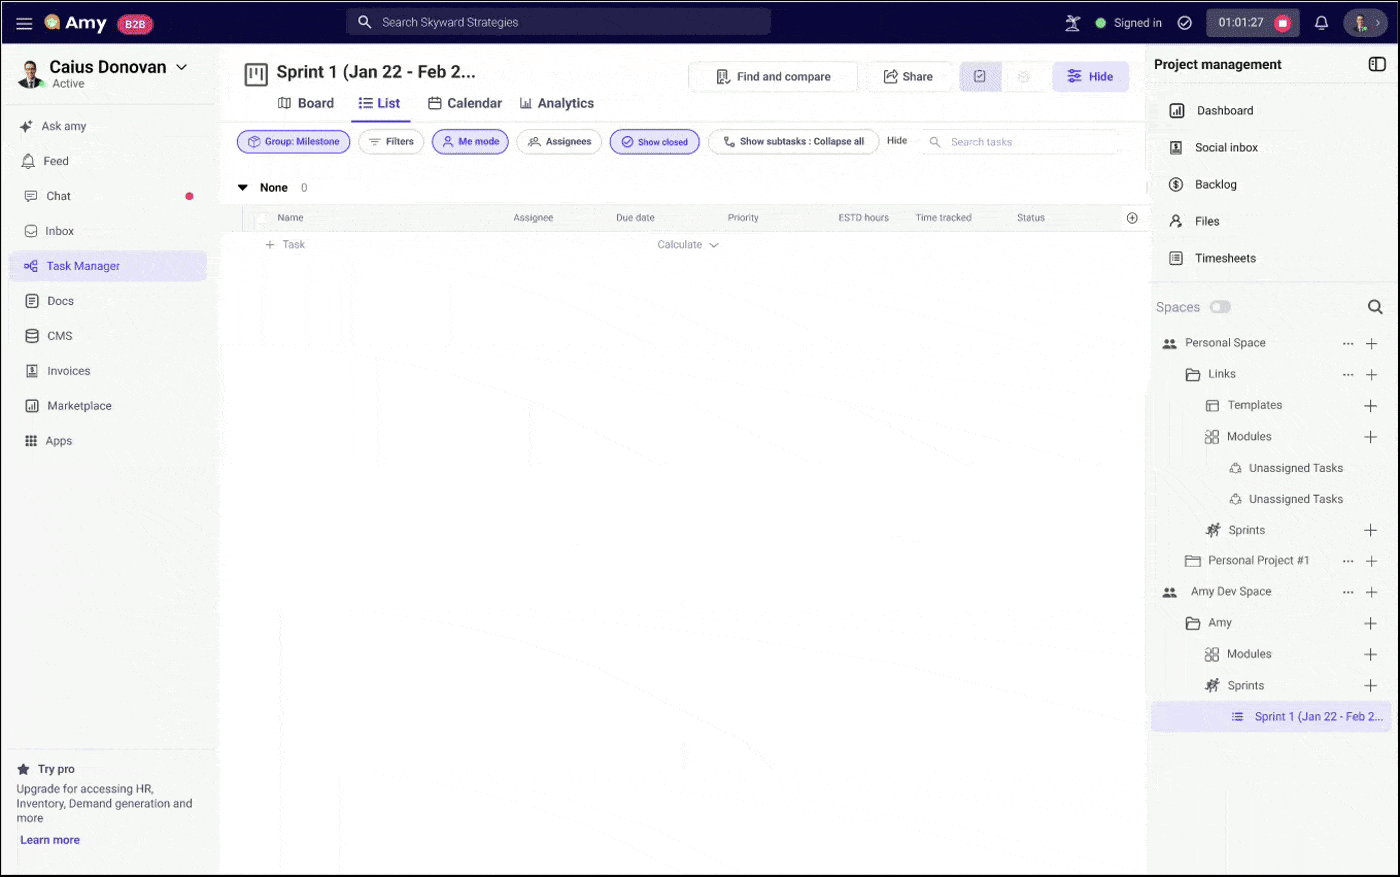
Task: Open the Docs section
Action: tap(61, 300)
